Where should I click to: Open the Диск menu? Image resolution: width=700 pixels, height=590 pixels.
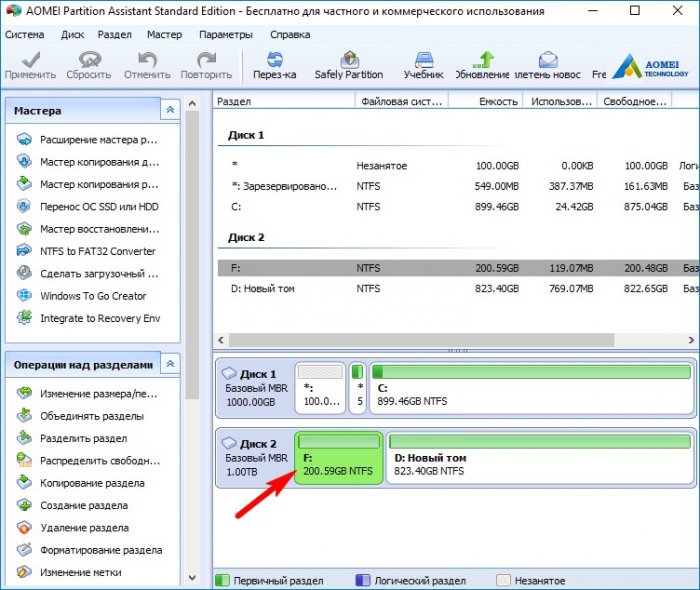73,35
